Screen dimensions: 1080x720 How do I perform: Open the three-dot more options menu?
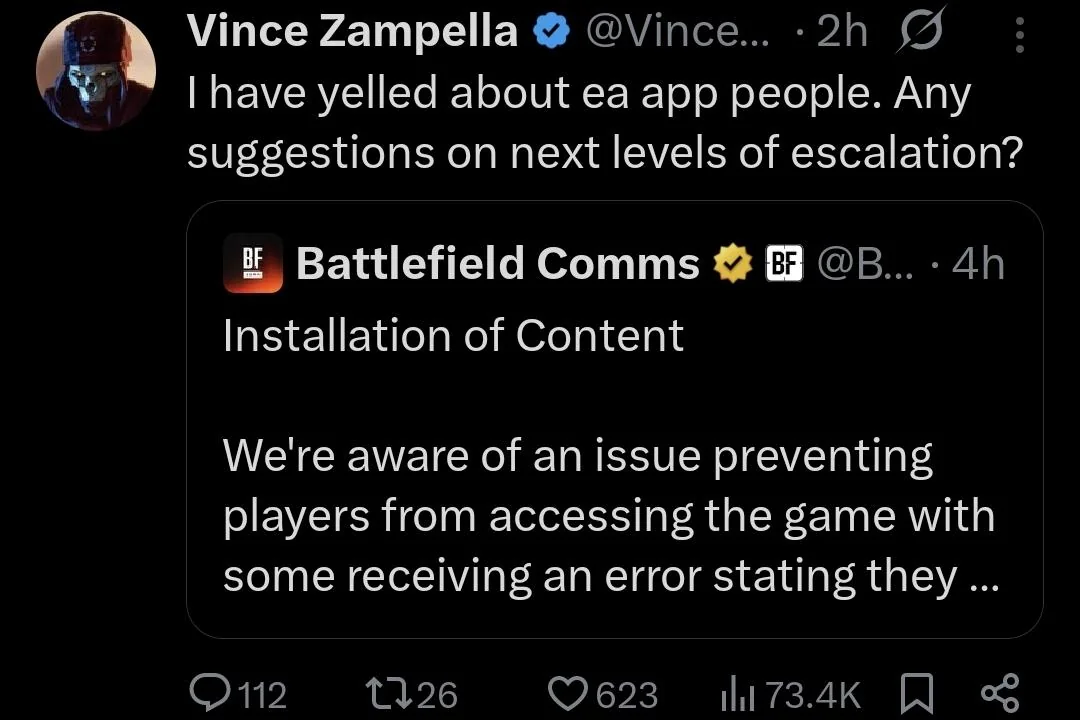(1019, 36)
